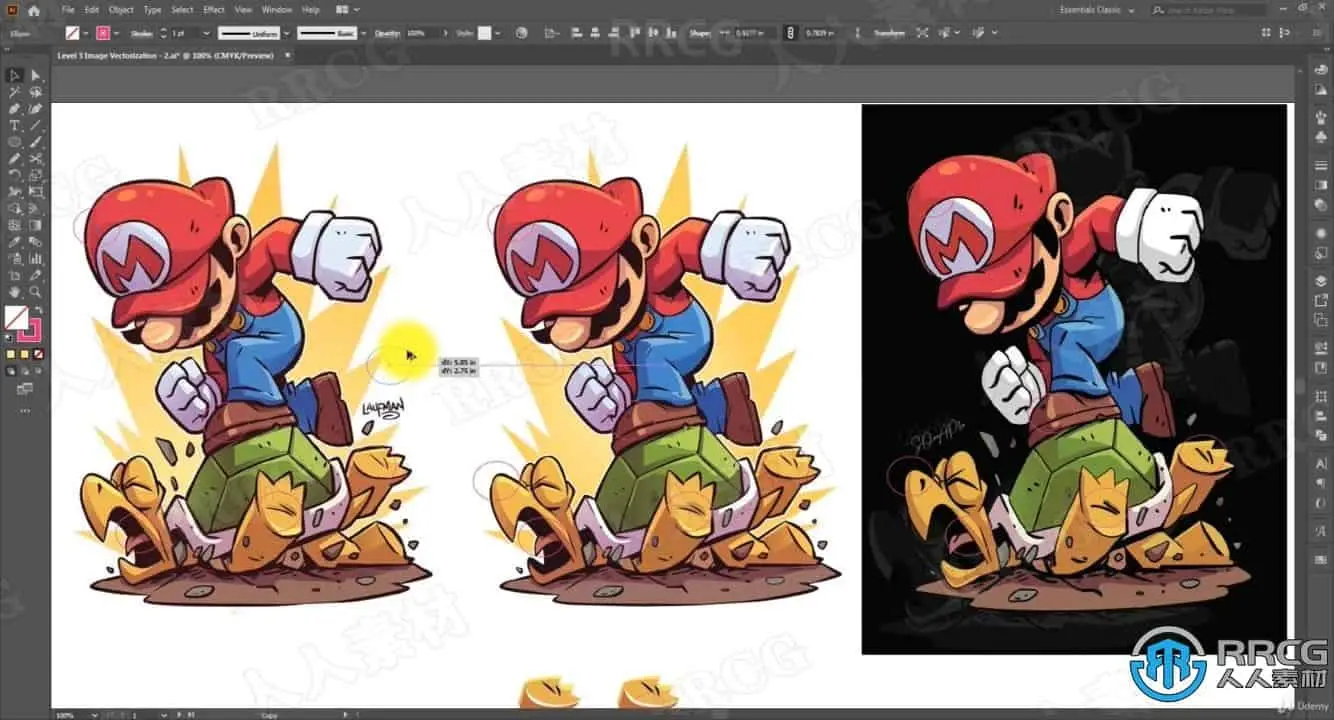Pick the Line Segment tool
Viewport: 1334px width, 720px height.
36,125
